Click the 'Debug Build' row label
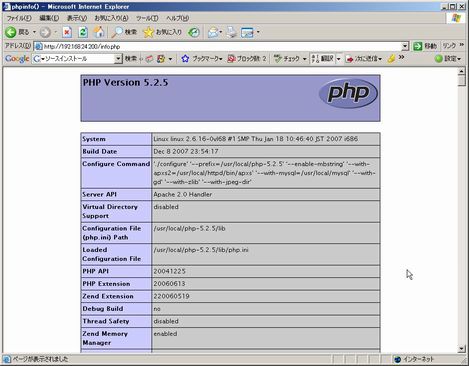Image resolution: width=469 pixels, height=366 pixels. (103, 309)
